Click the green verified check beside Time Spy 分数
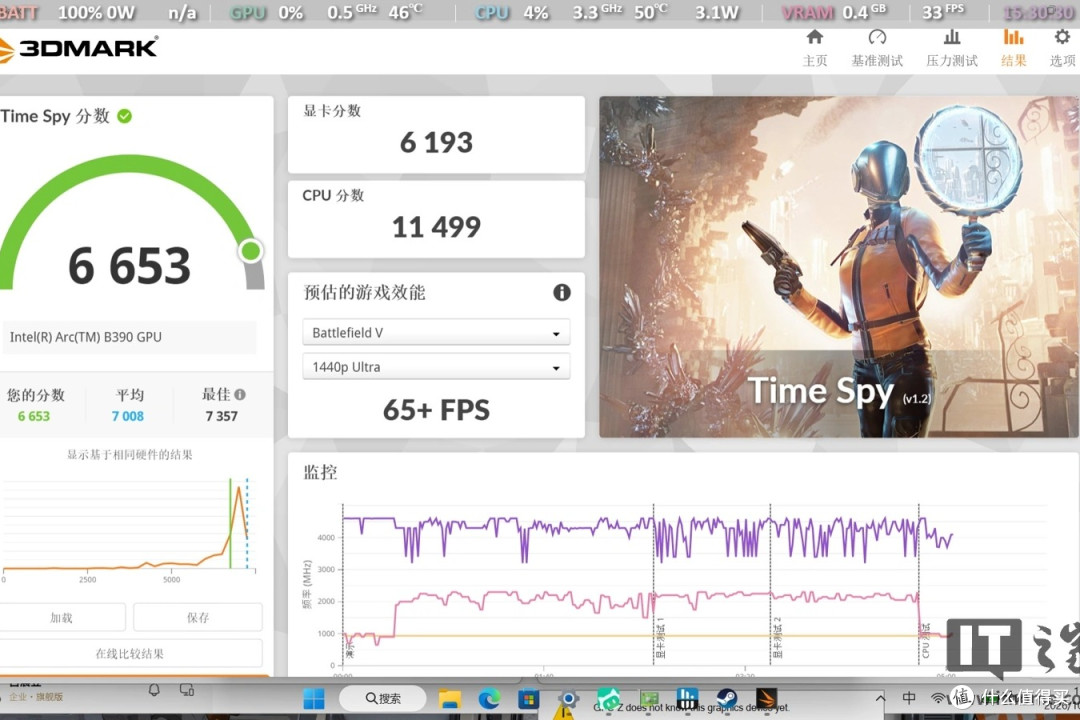 (x=125, y=116)
